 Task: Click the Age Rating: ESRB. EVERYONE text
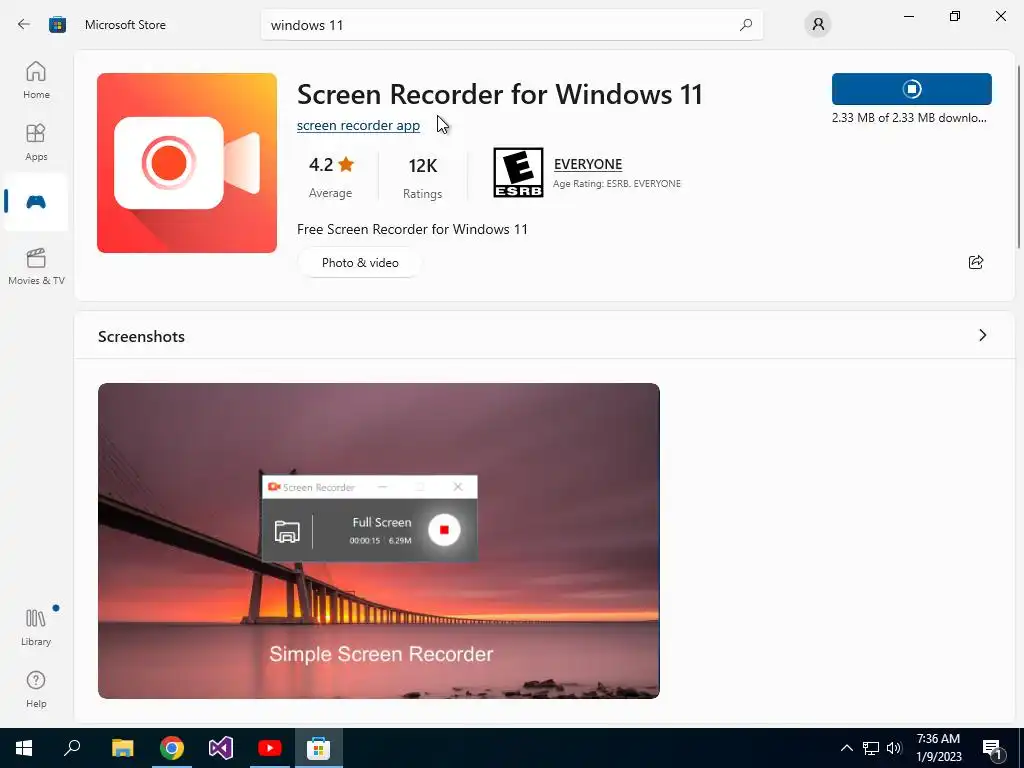(x=616, y=184)
